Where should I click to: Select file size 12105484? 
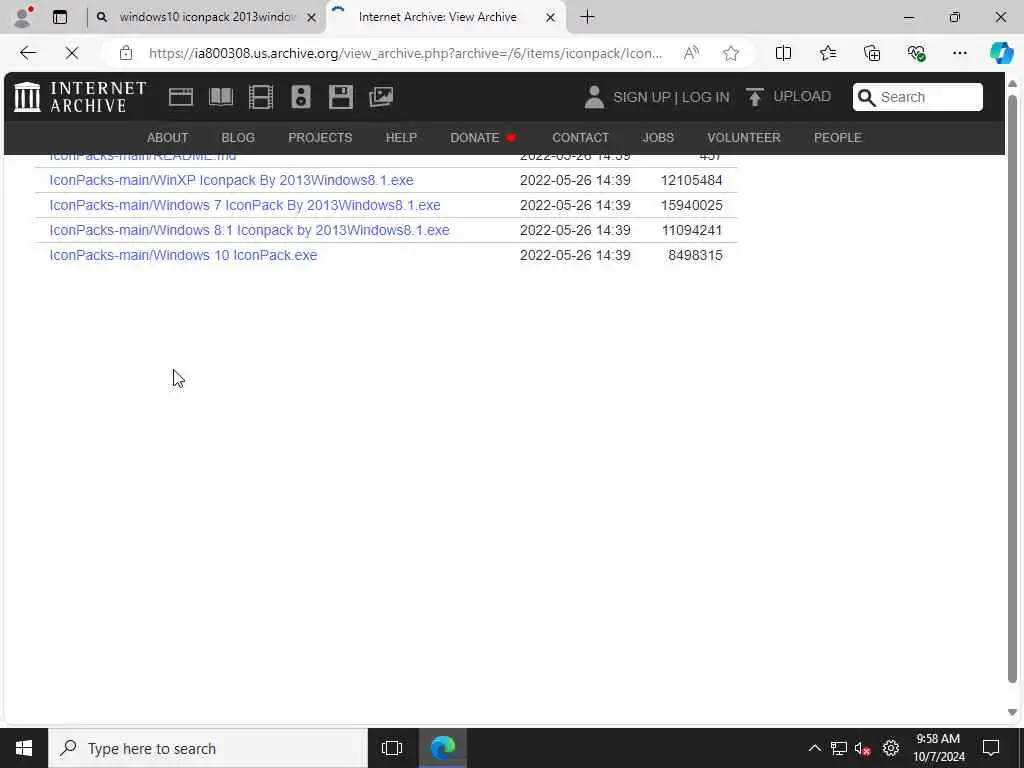691,180
